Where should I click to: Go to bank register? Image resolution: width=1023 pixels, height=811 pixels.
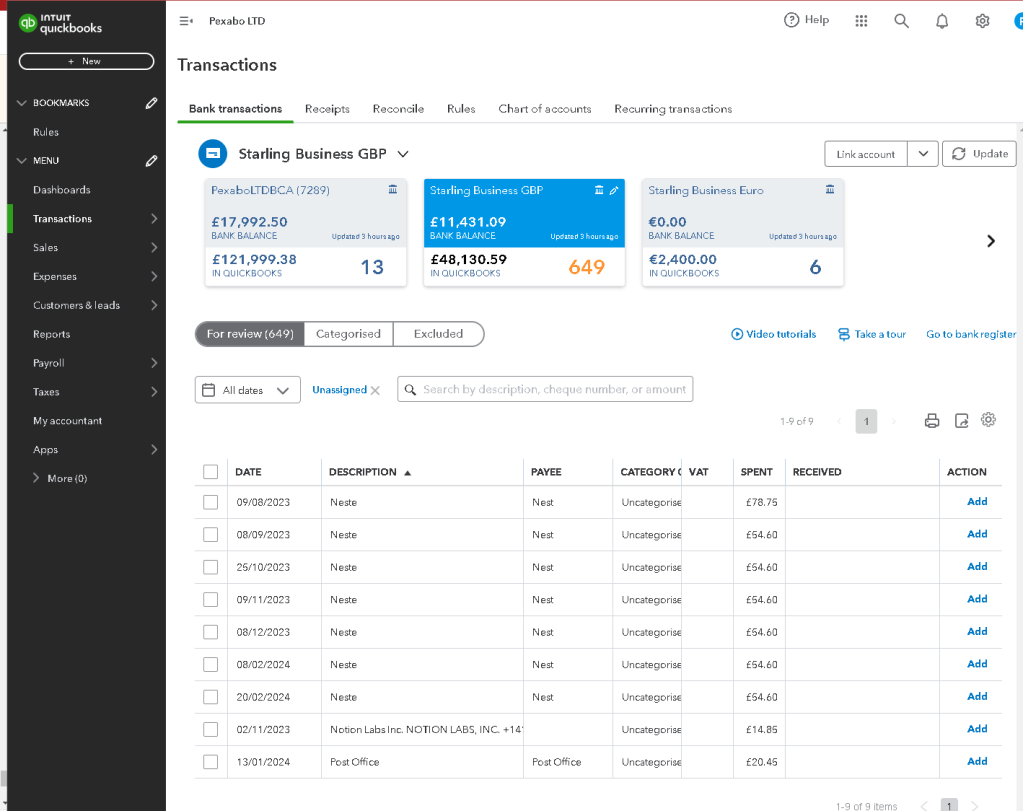point(971,334)
